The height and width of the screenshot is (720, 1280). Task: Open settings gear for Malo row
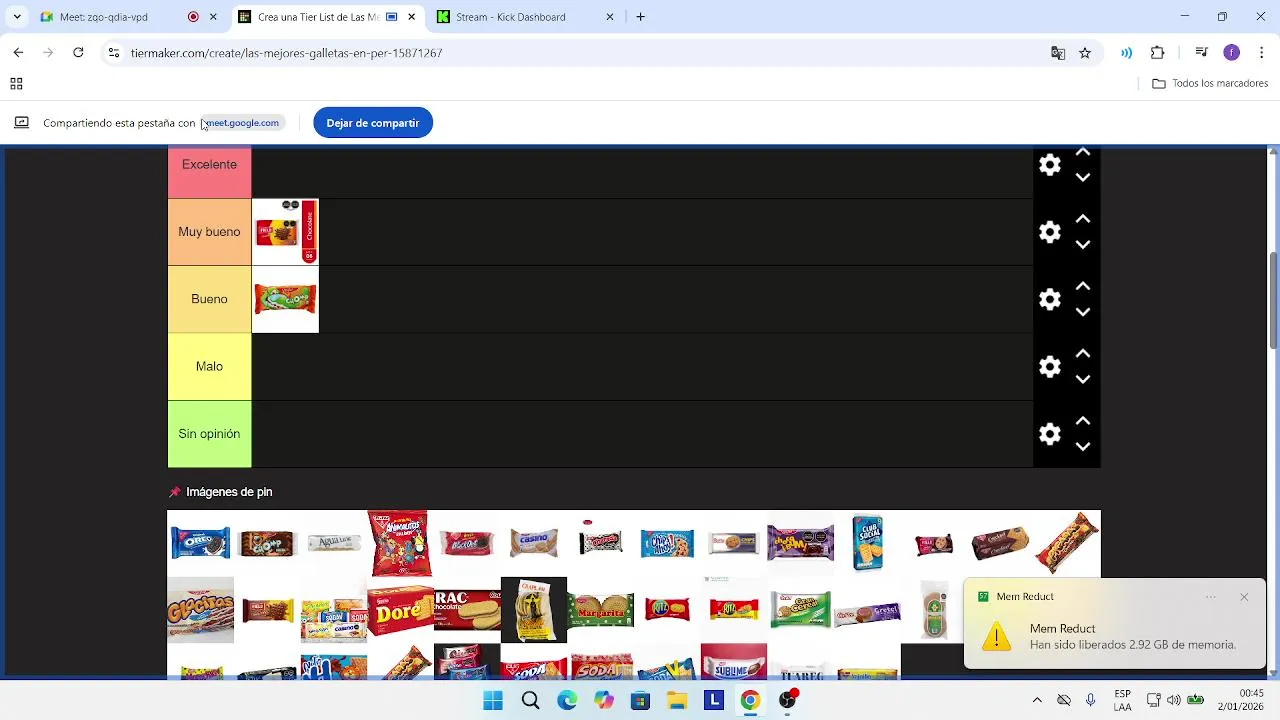(1049, 367)
